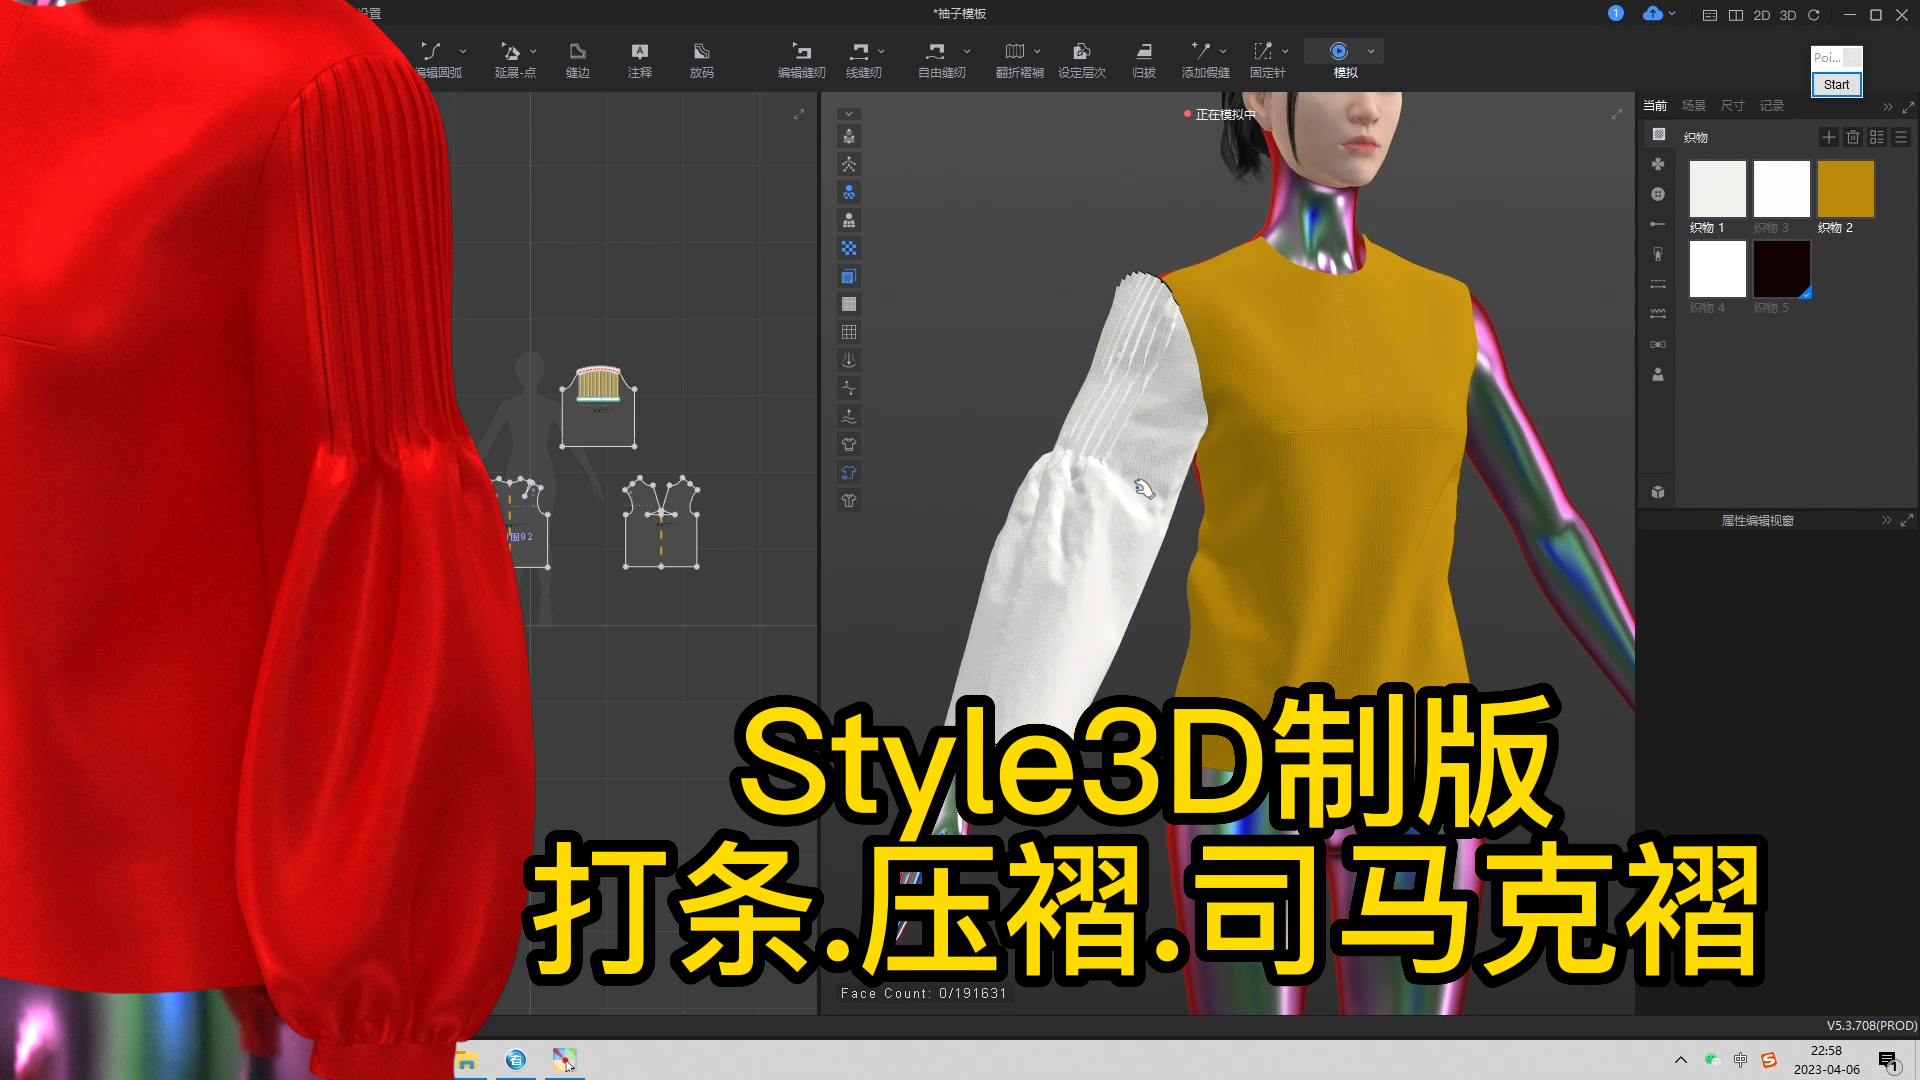Click T-shirt garment icon above blue one
The height and width of the screenshot is (1080, 1920).
point(848,445)
